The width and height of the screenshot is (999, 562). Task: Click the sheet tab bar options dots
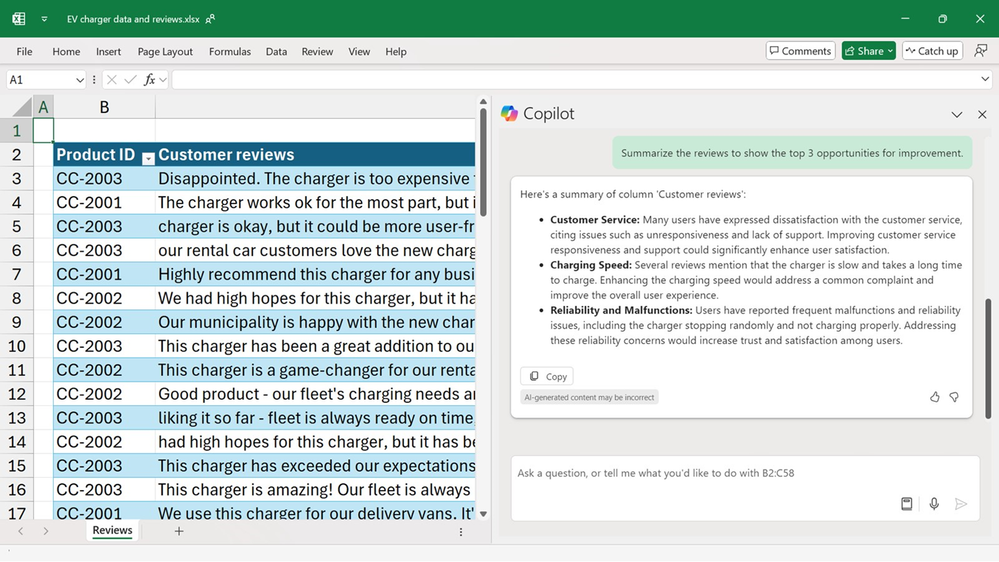[461, 531]
